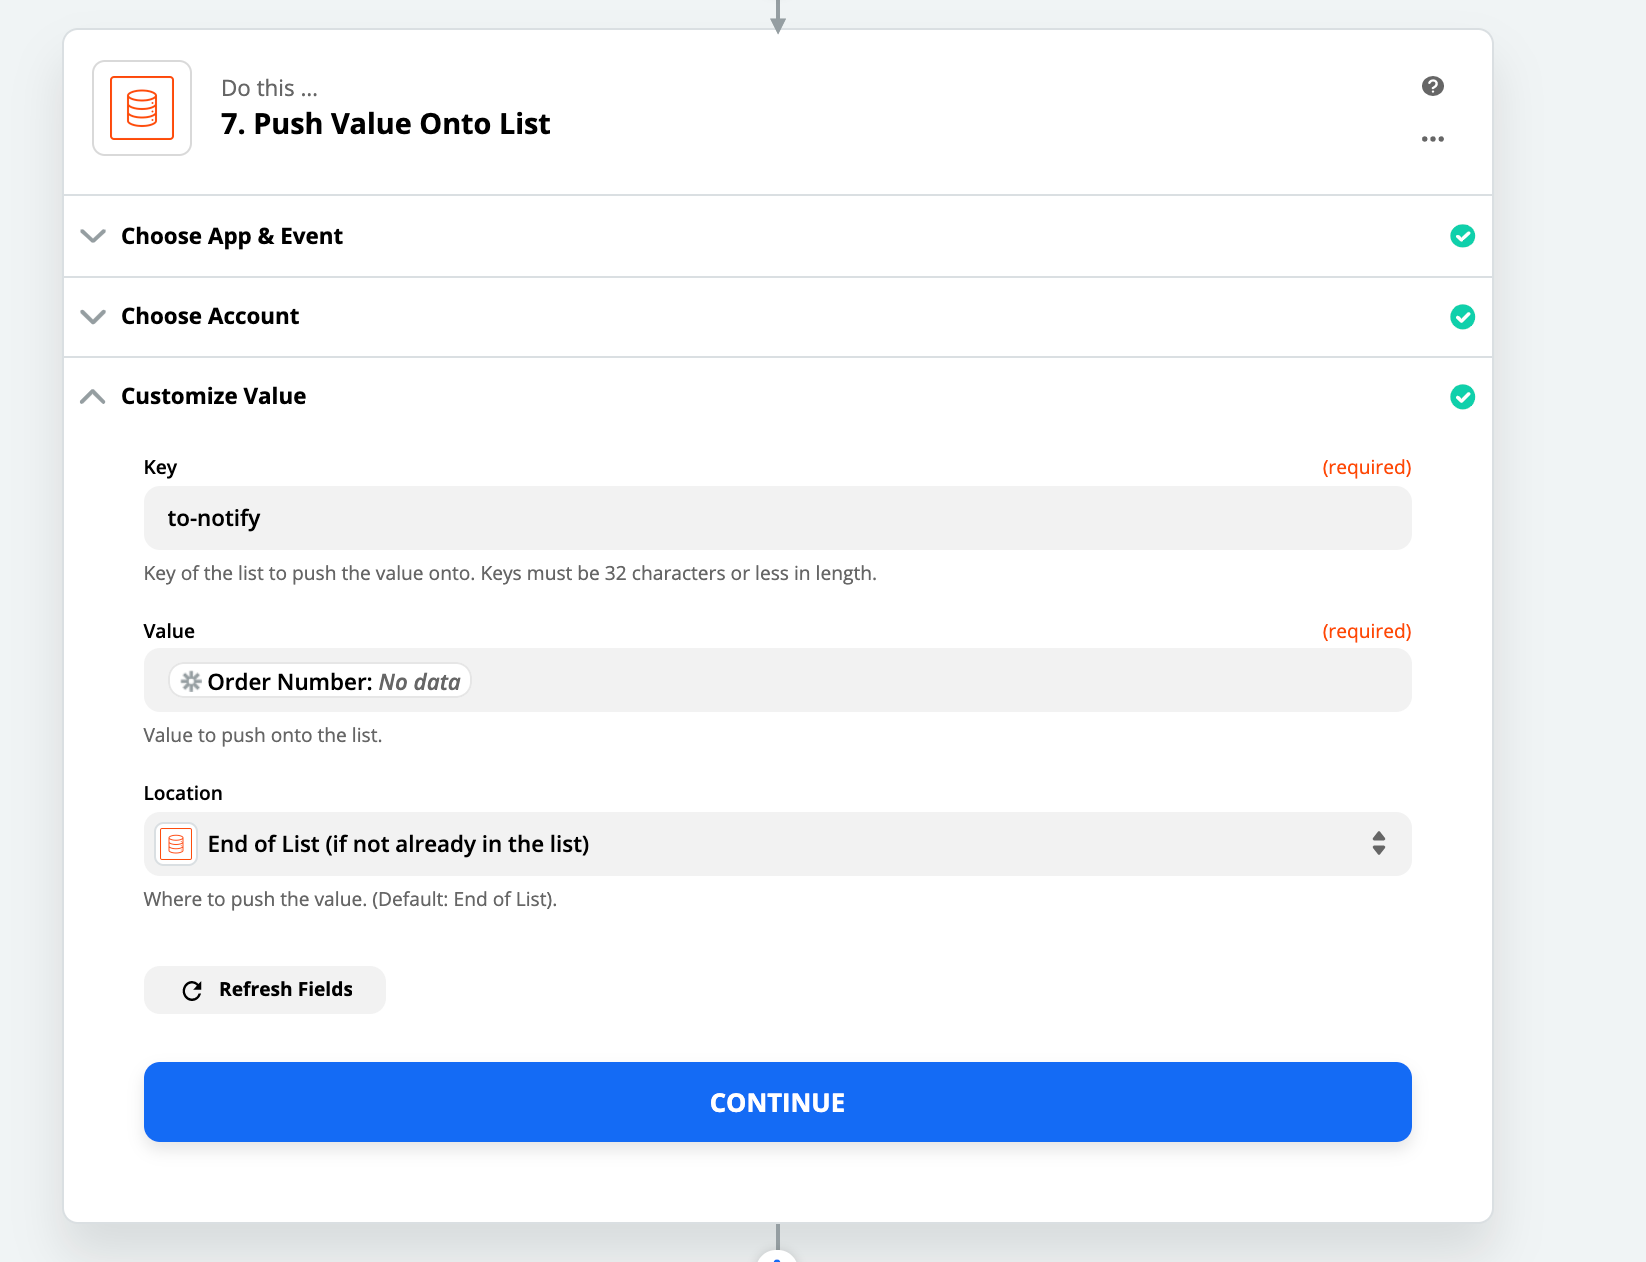
Task: Click the green checkmark beside Customize Value
Action: point(1462,397)
